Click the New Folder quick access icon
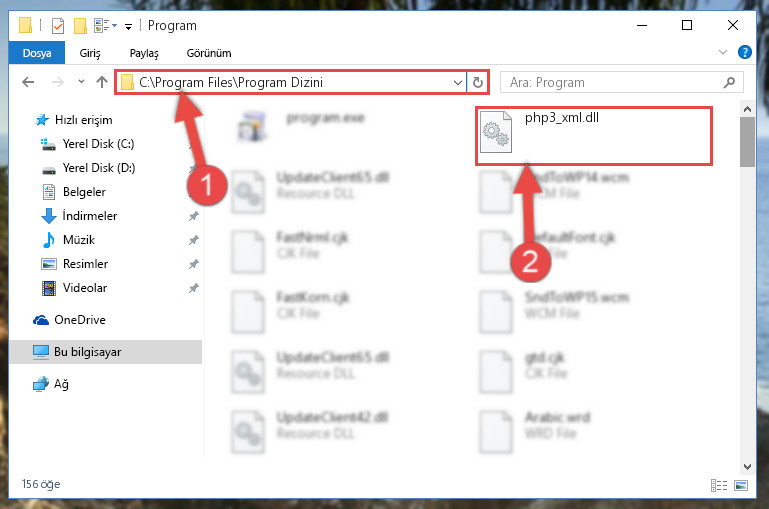Image resolution: width=769 pixels, height=509 pixels. (x=80, y=25)
